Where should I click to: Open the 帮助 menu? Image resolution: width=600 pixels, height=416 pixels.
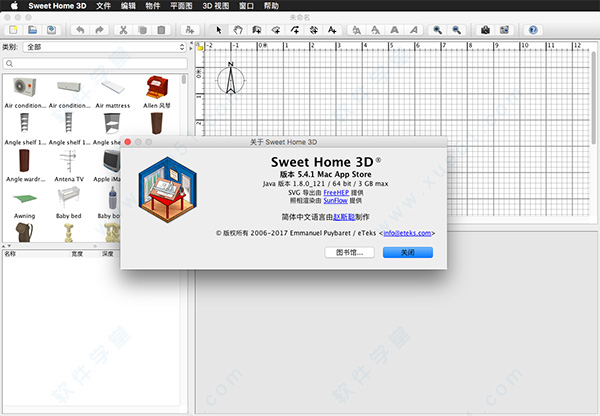pyautogui.click(x=271, y=6)
